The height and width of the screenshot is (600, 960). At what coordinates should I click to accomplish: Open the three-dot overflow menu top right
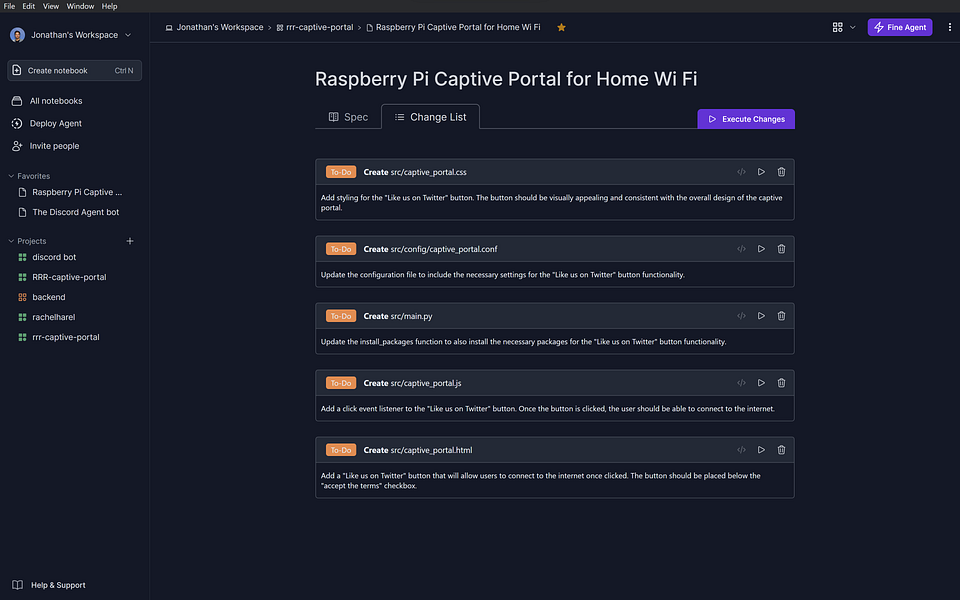click(949, 27)
